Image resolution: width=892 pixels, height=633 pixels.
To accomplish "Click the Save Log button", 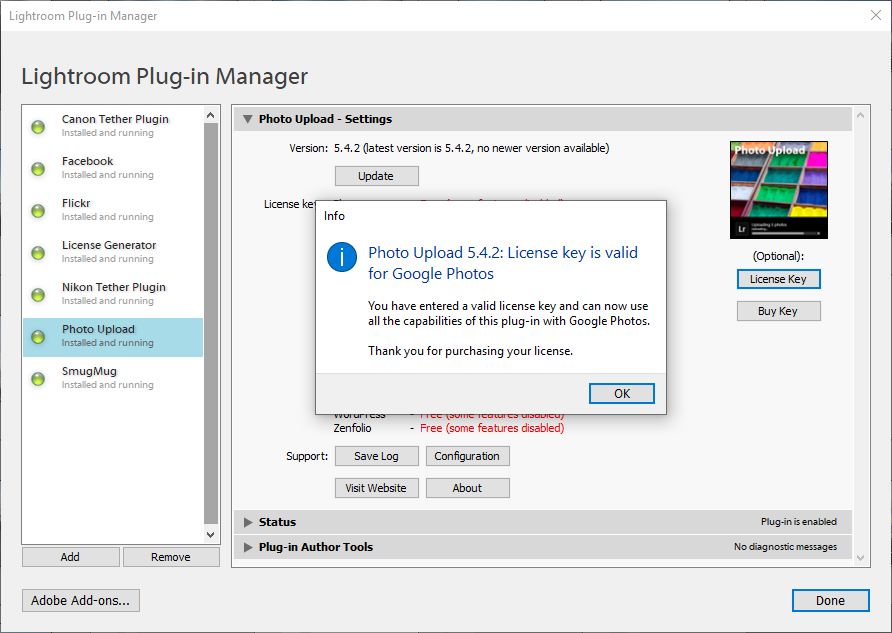I will click(376, 456).
